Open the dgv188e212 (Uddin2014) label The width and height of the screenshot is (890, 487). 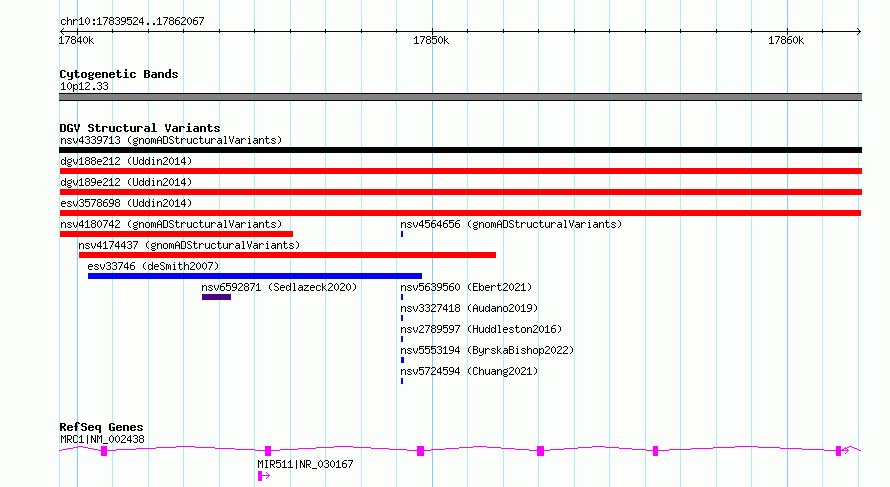(126, 161)
